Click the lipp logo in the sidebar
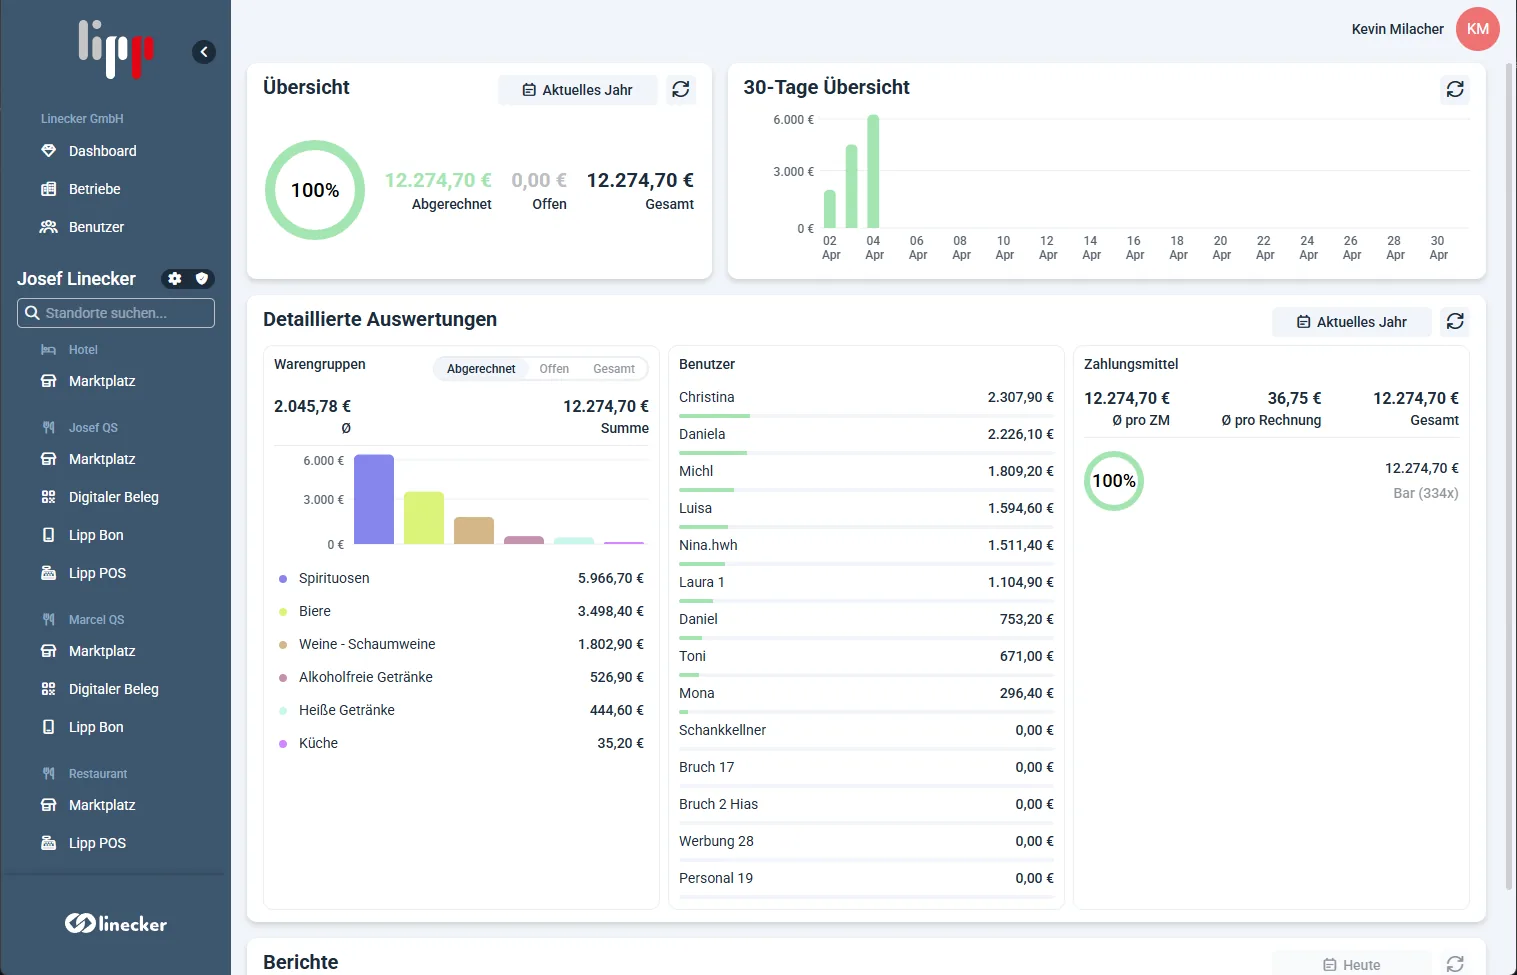The image size is (1517, 975). tap(116, 49)
